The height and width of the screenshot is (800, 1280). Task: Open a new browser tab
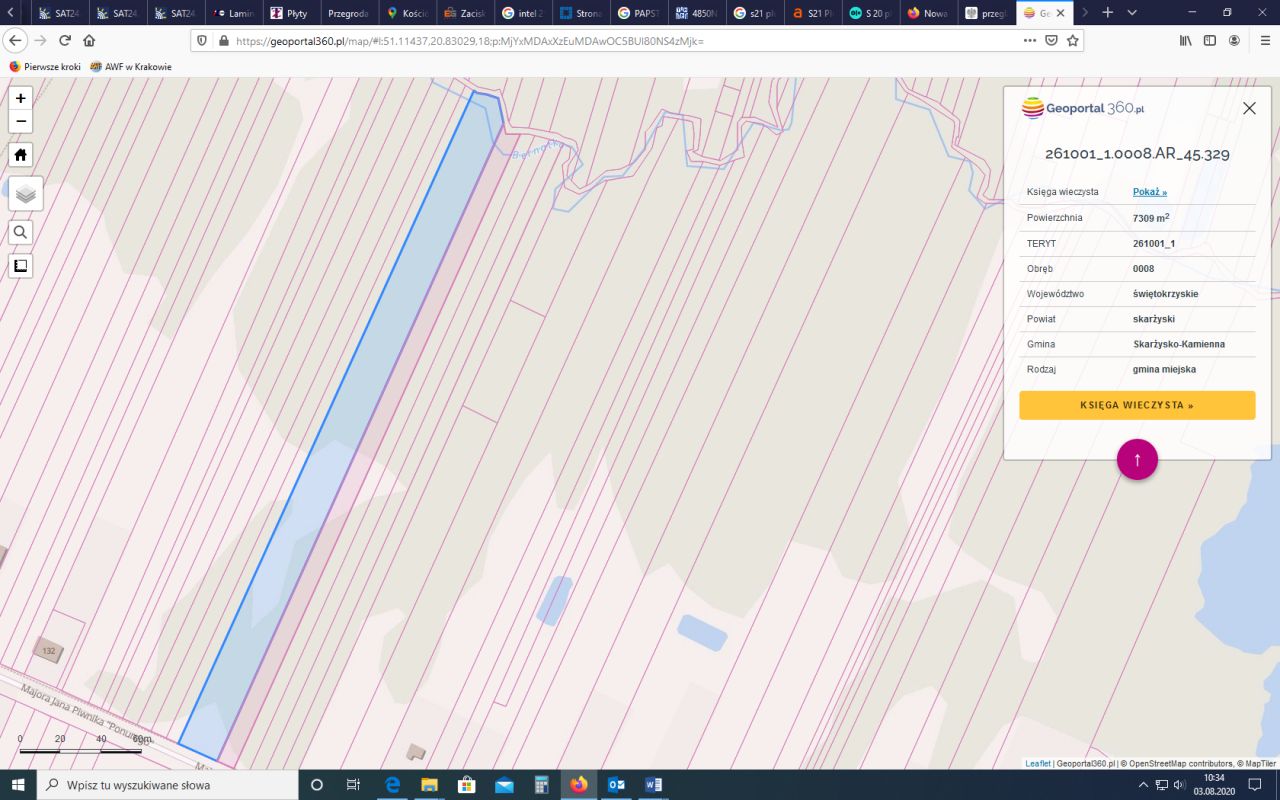coord(1107,13)
